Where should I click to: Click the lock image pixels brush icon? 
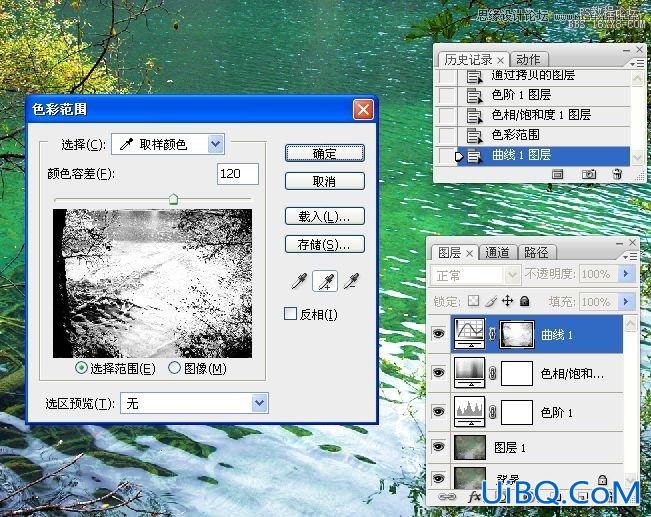(x=491, y=301)
